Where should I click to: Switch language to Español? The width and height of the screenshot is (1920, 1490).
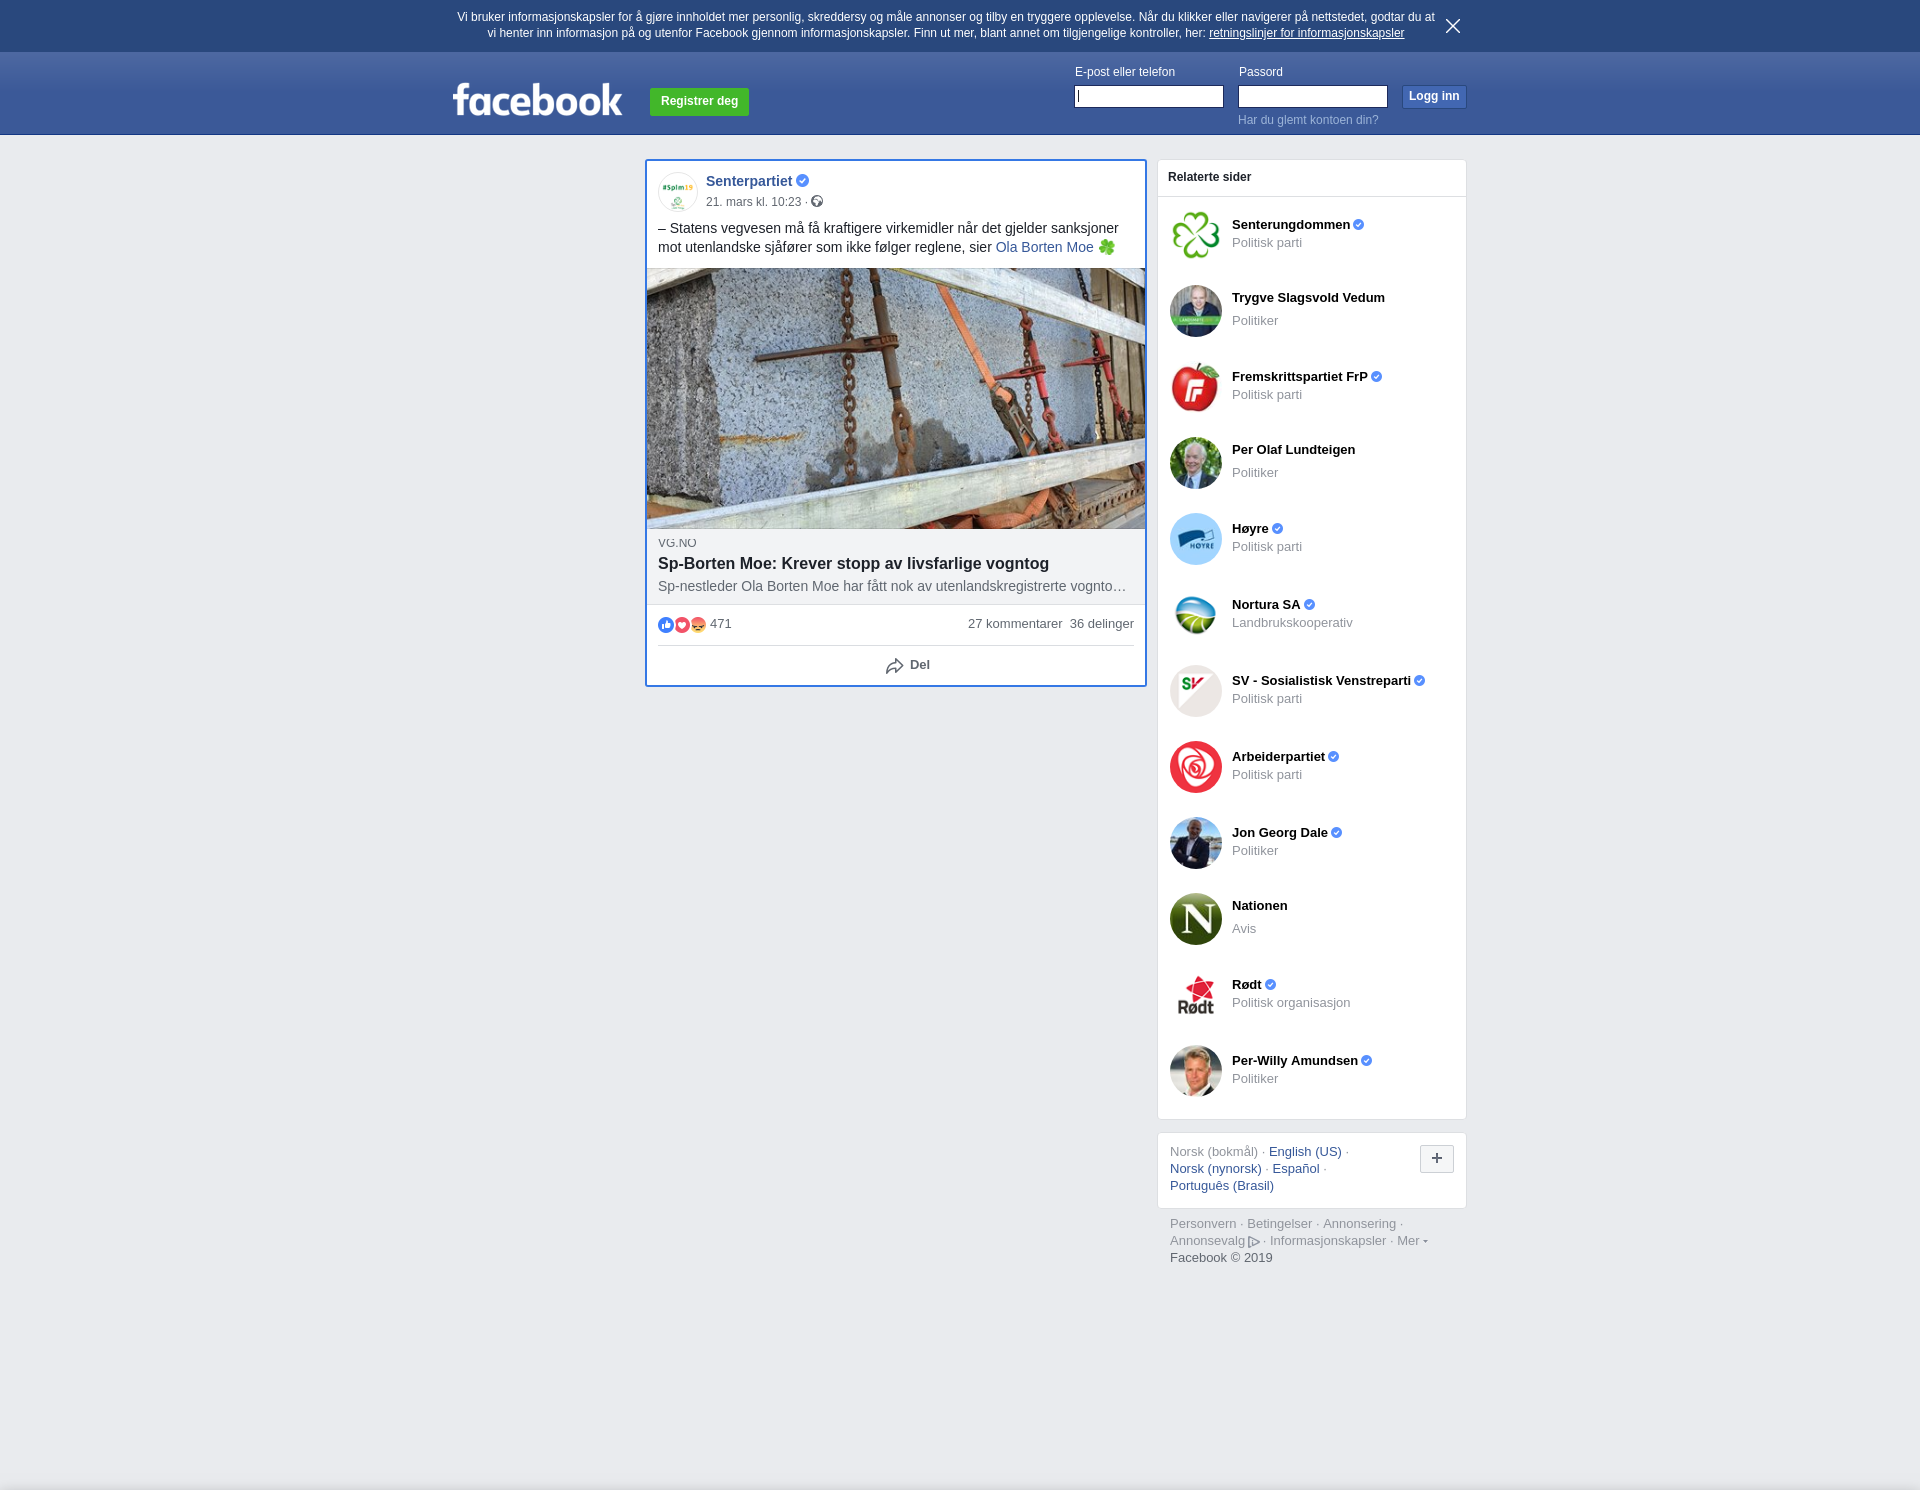coord(1296,1169)
